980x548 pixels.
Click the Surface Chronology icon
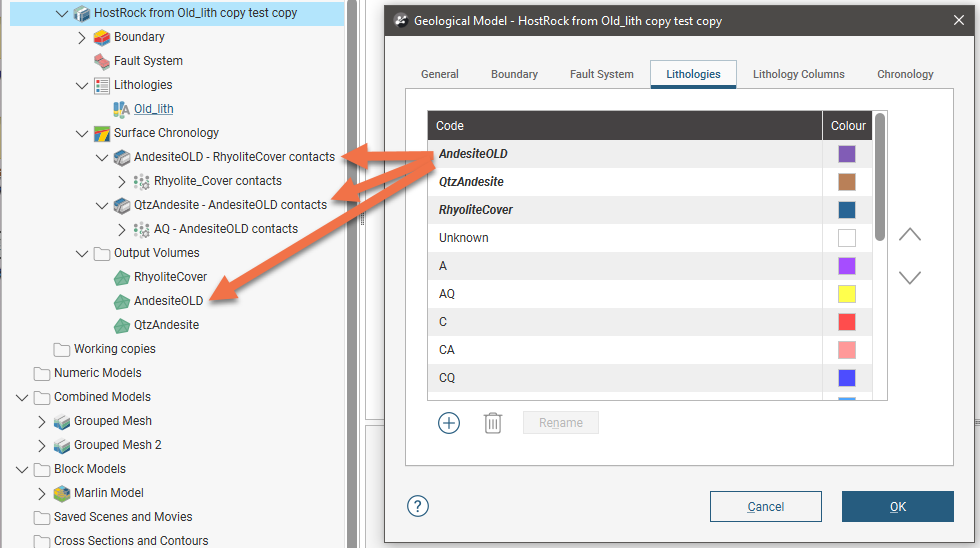(101, 133)
